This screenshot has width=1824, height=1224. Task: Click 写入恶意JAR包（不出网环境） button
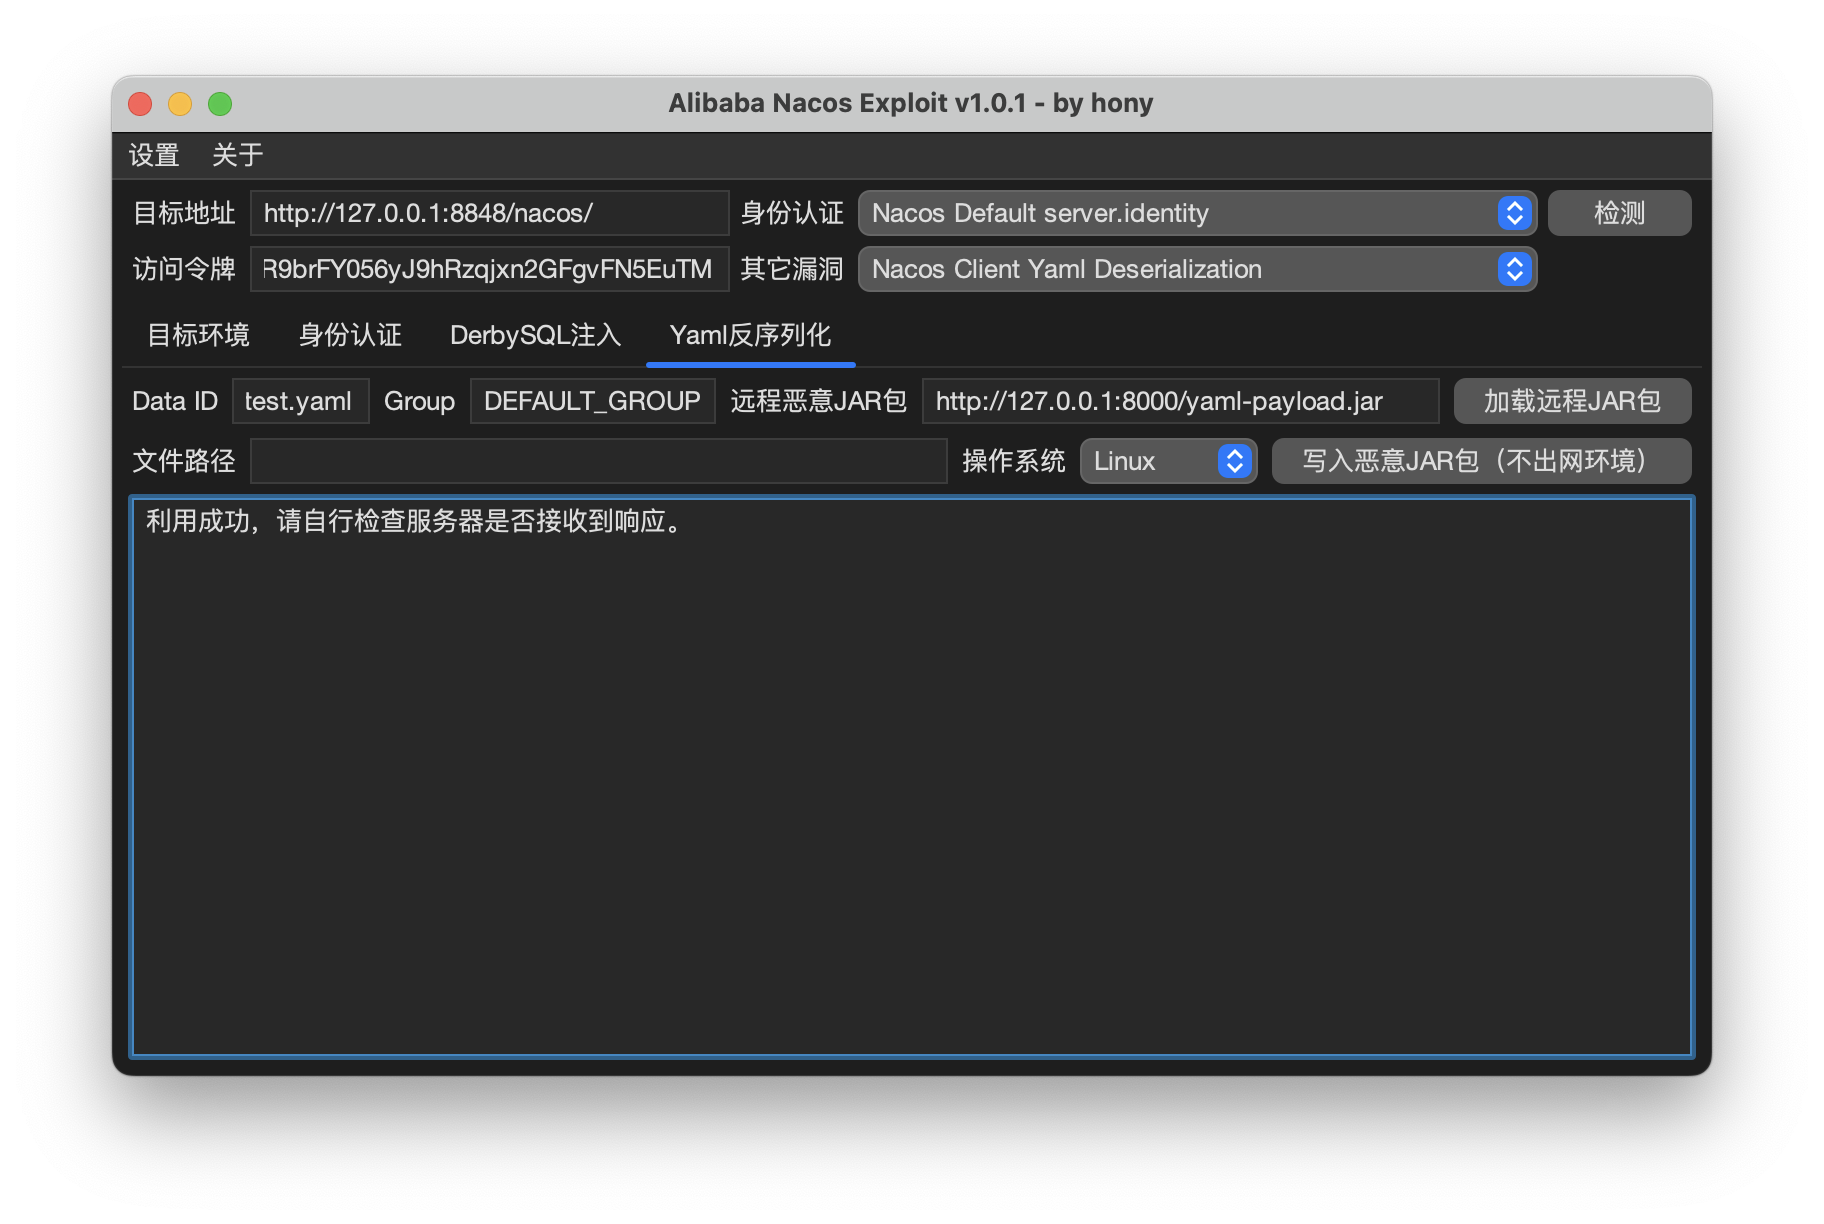click(x=1481, y=461)
